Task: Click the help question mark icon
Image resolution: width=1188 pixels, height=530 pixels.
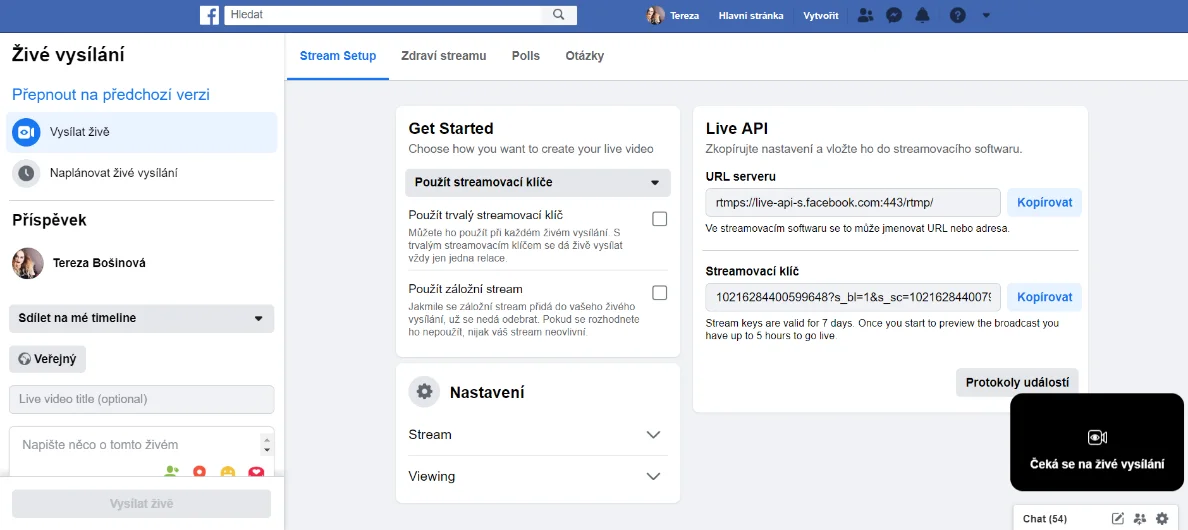Action: point(958,15)
